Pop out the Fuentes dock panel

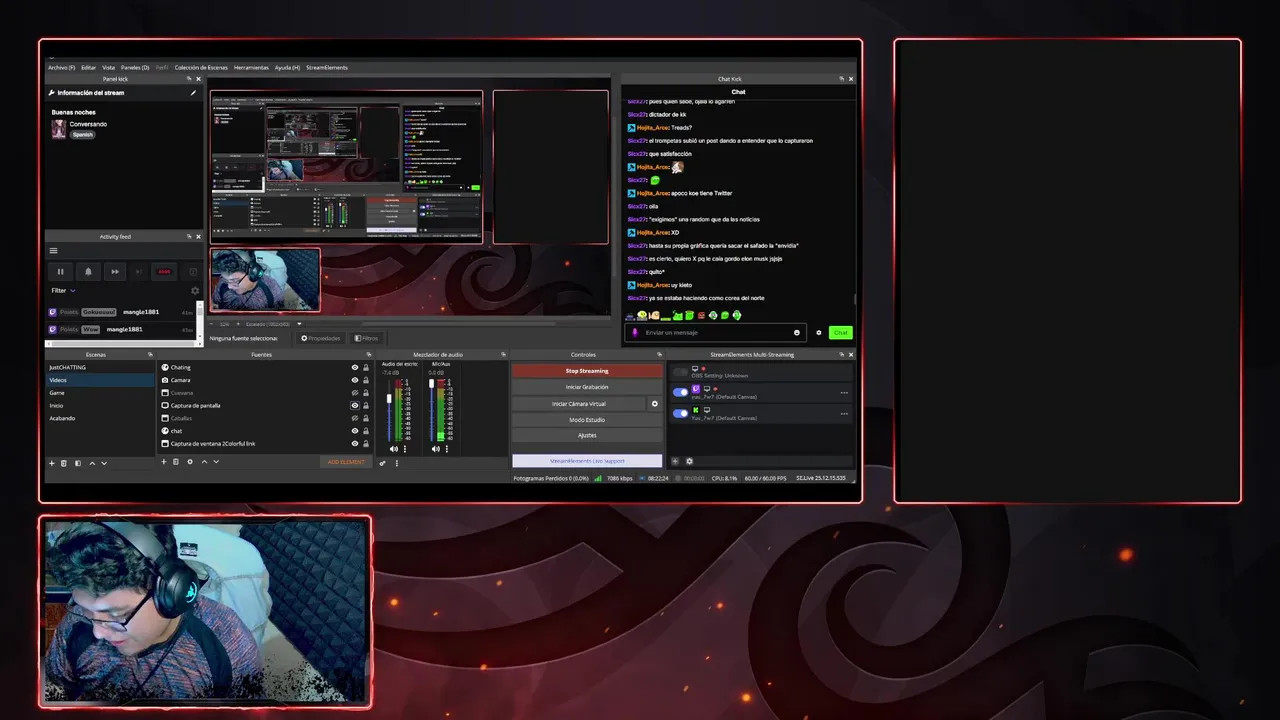pyautogui.click(x=368, y=354)
